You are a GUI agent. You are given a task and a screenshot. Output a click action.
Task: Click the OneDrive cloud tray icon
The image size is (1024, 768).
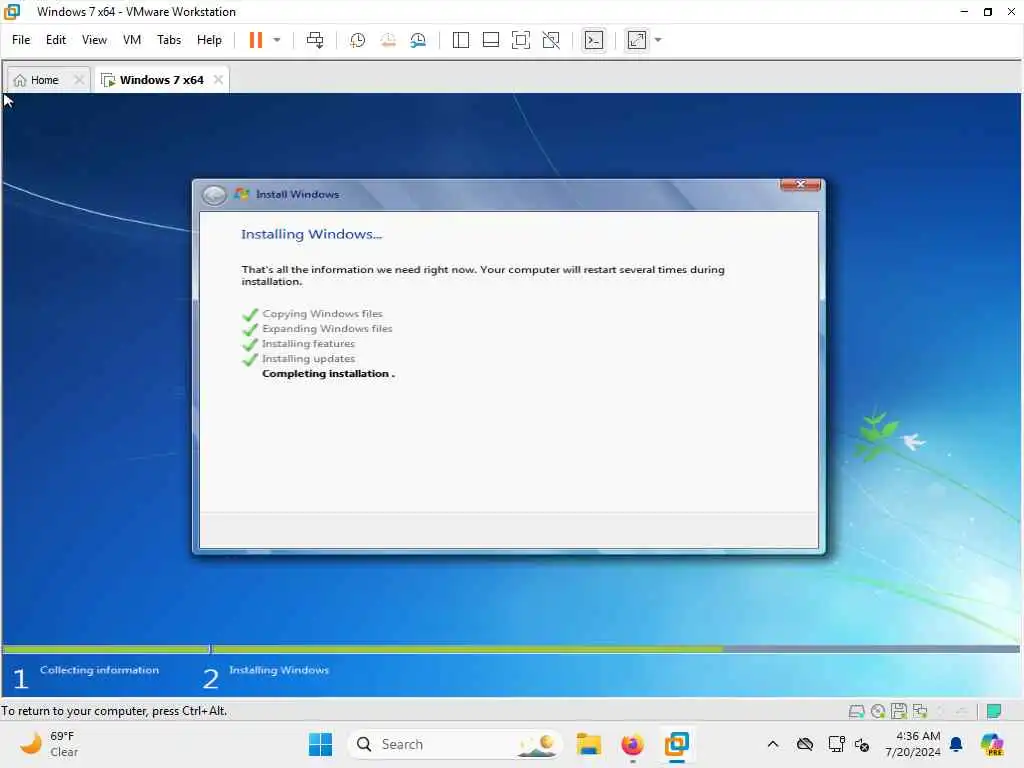805,744
